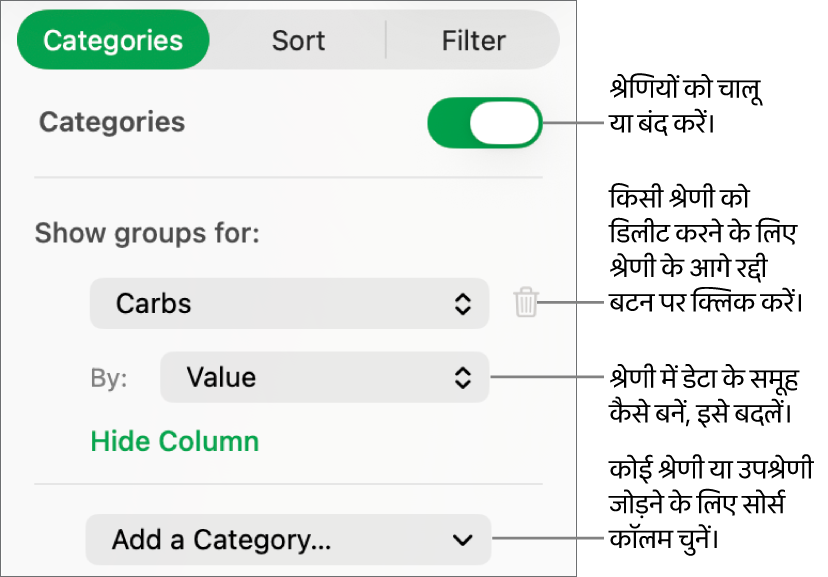Viewport: 828px width, 577px height.
Task: Click the callout line beside the trash icon
Action: pyautogui.click(x=575, y=301)
